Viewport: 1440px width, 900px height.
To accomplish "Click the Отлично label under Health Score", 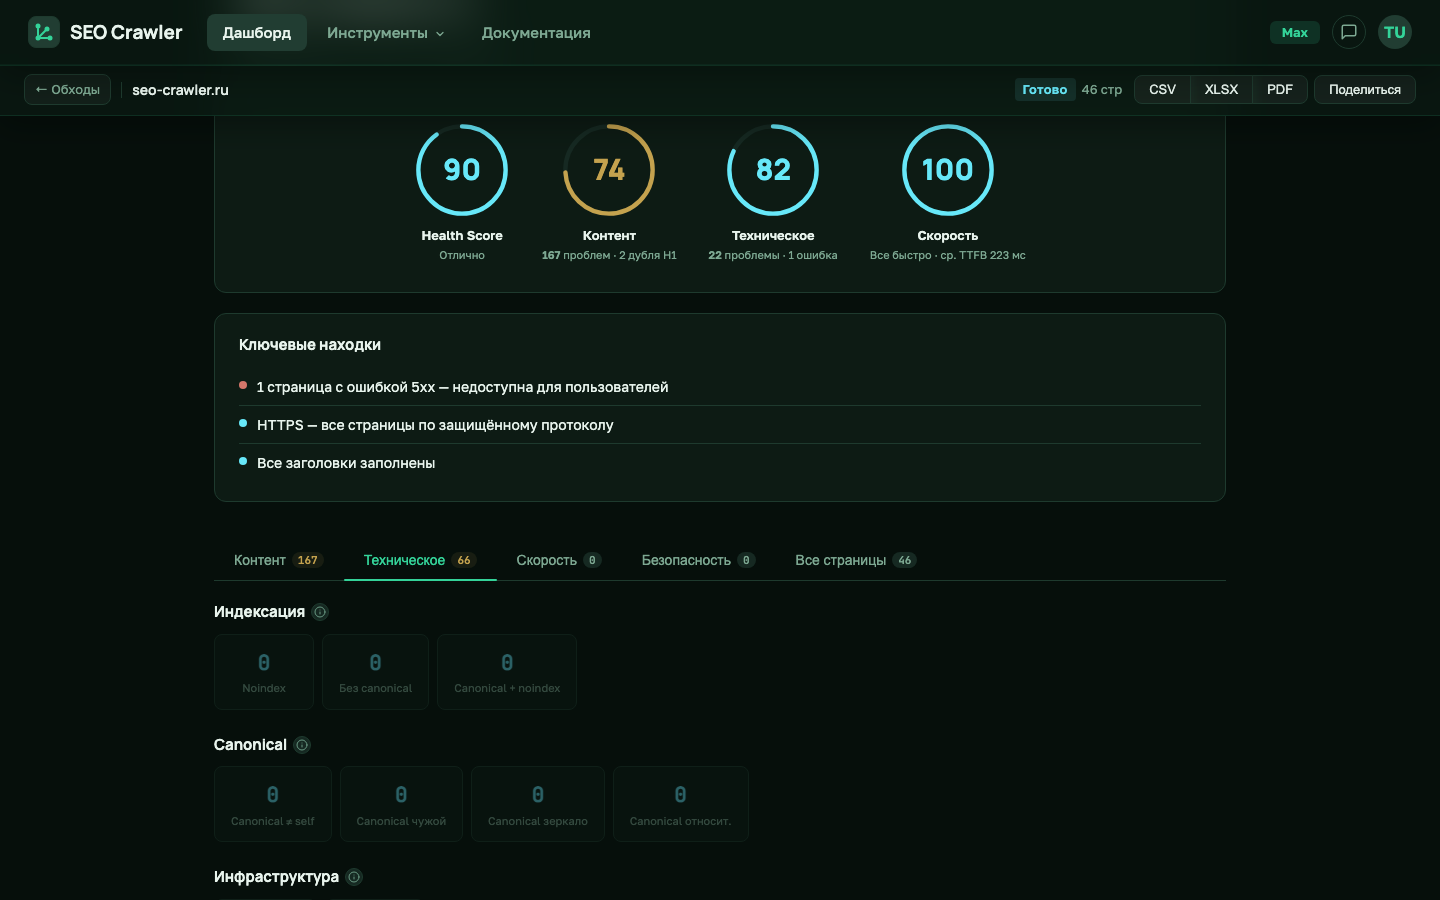I will point(462,255).
